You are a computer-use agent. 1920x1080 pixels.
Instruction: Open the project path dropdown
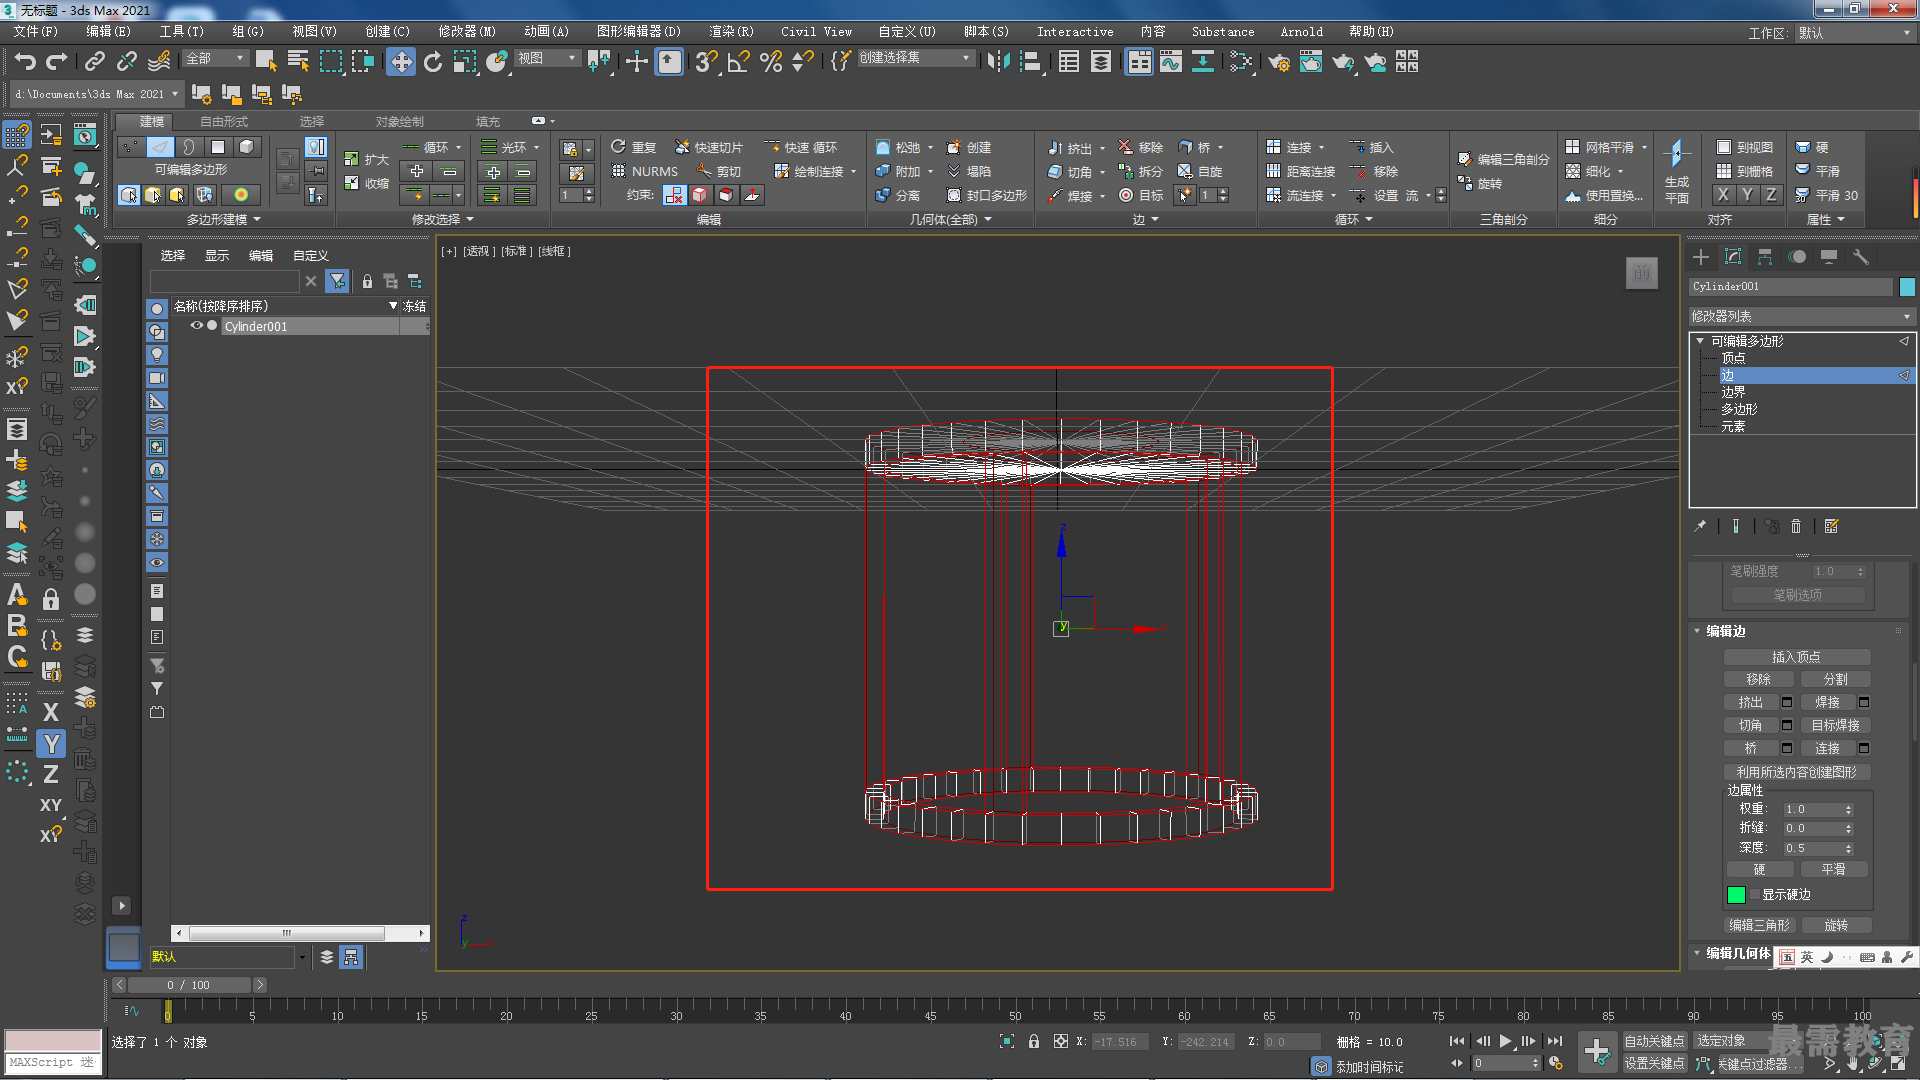point(97,94)
